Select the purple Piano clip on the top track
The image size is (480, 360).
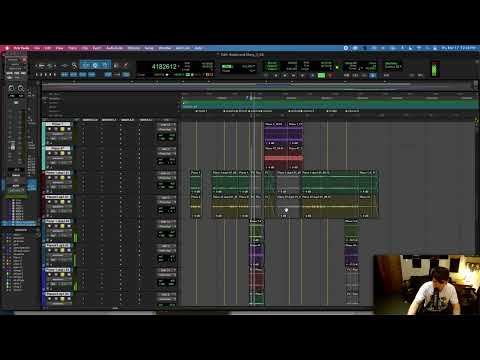[x=275, y=133]
